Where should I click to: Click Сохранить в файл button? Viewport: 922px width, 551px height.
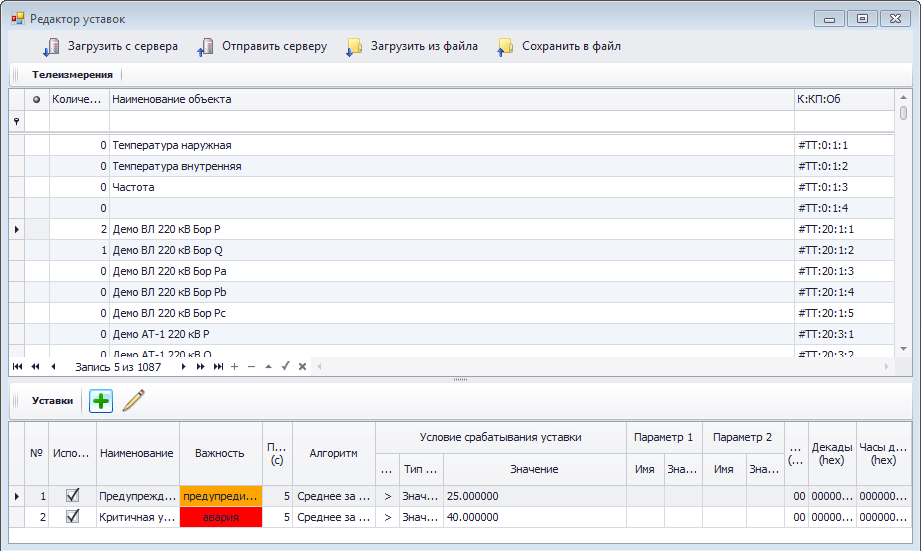tap(559, 46)
